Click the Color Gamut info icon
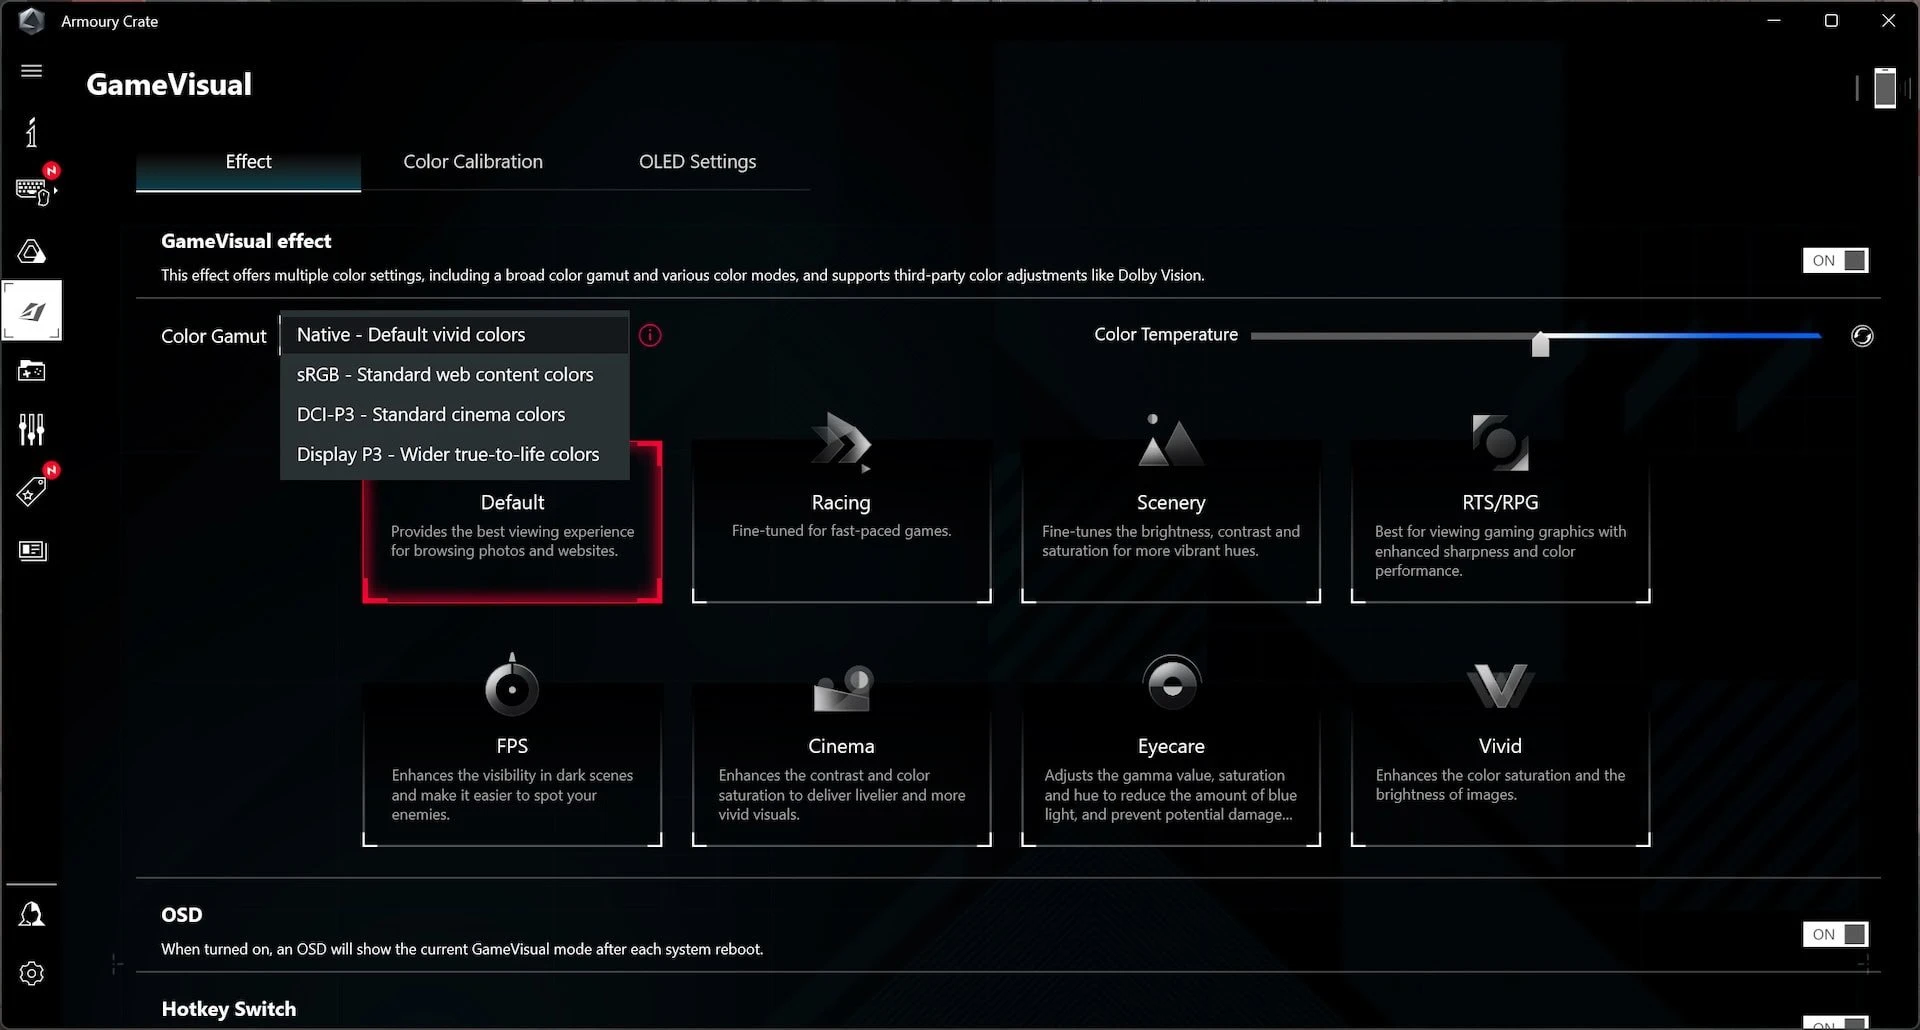1920x1030 pixels. click(650, 336)
